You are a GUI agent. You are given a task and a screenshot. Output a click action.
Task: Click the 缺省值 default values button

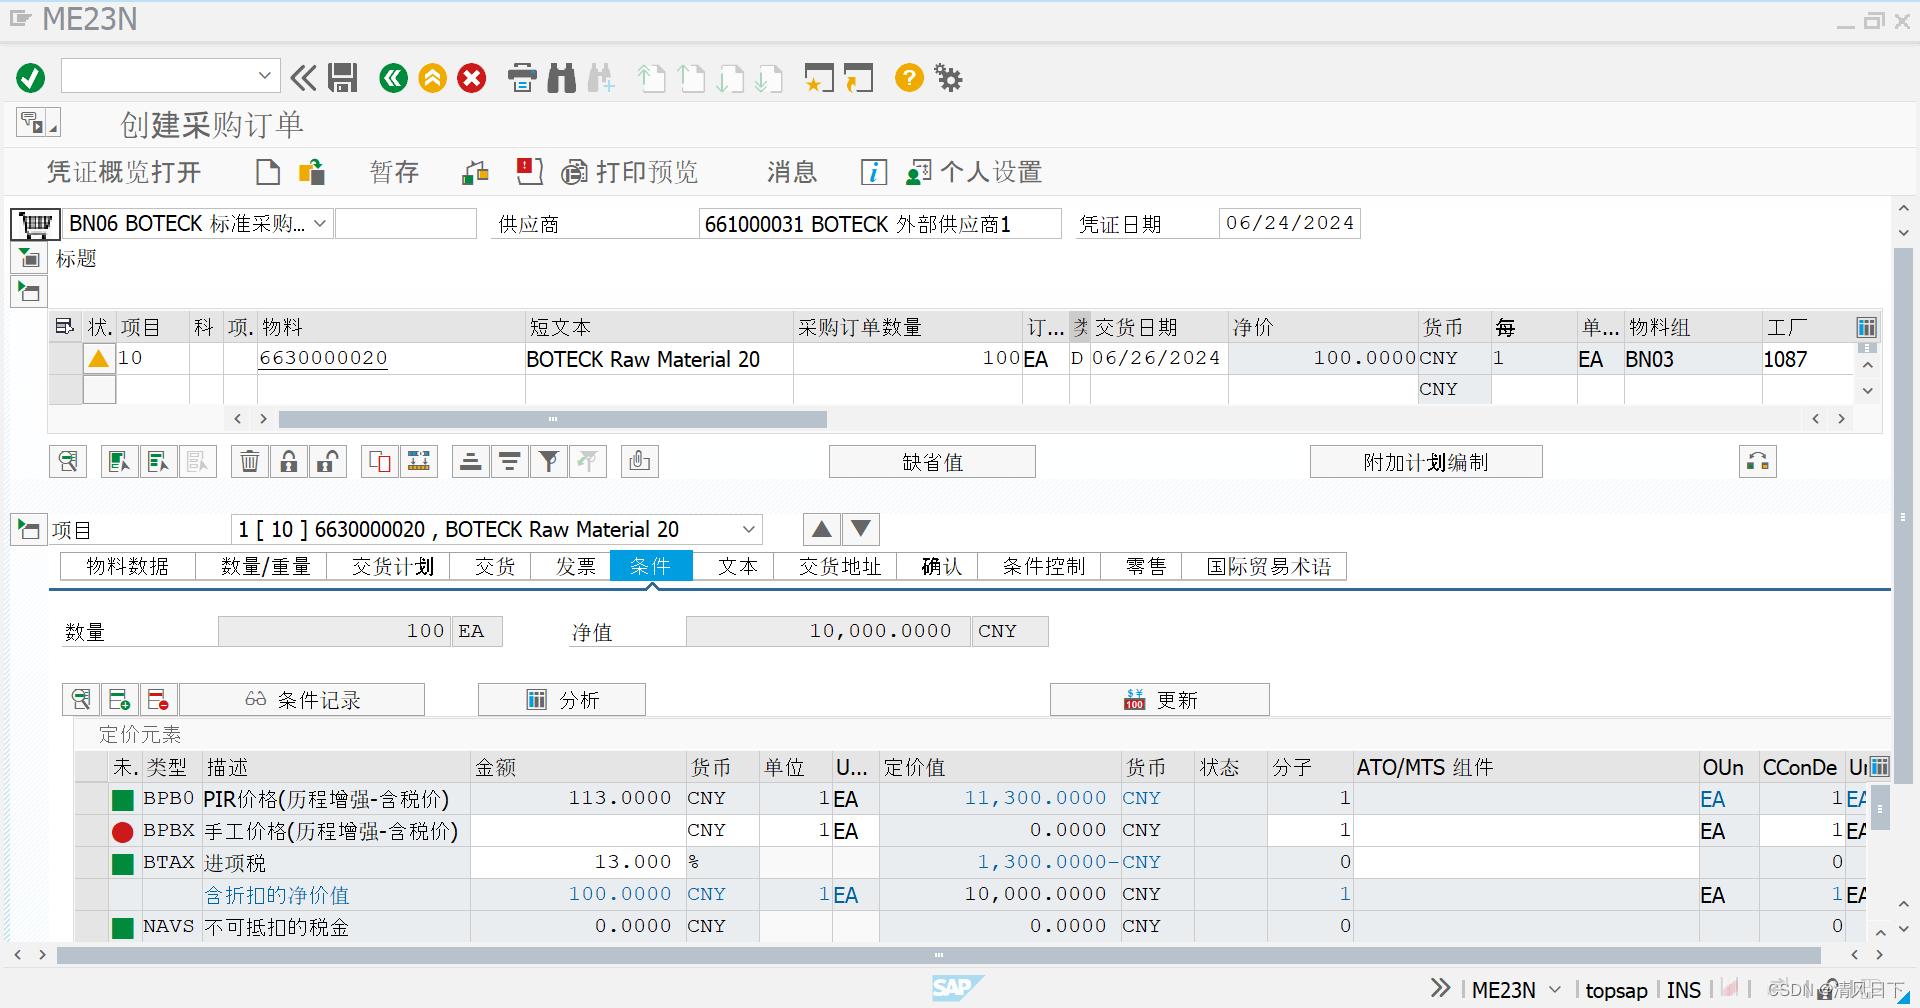(x=932, y=462)
